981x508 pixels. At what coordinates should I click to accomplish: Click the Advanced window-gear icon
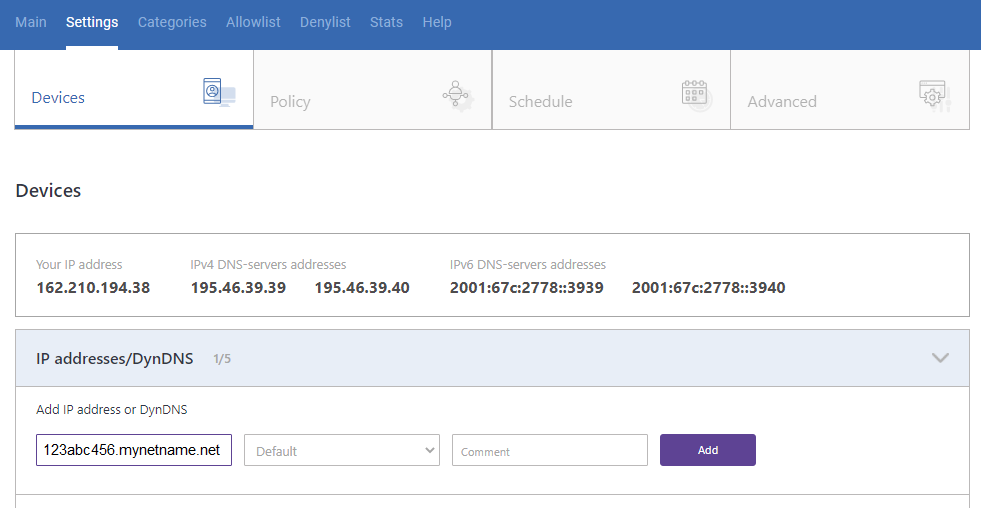point(935,96)
